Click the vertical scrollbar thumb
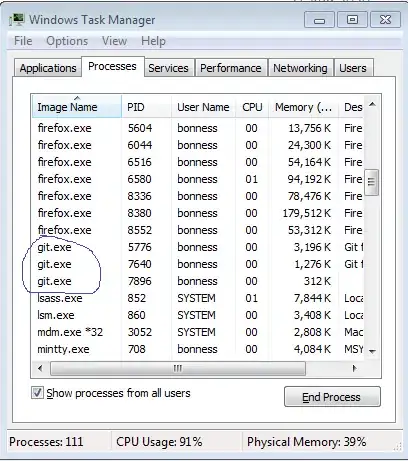 tap(371, 182)
